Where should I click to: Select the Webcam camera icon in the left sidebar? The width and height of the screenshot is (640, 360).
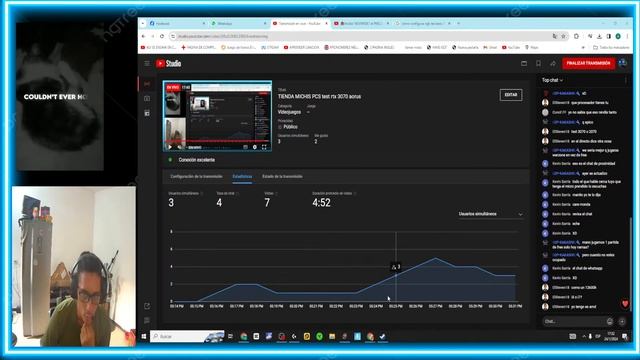click(147, 98)
